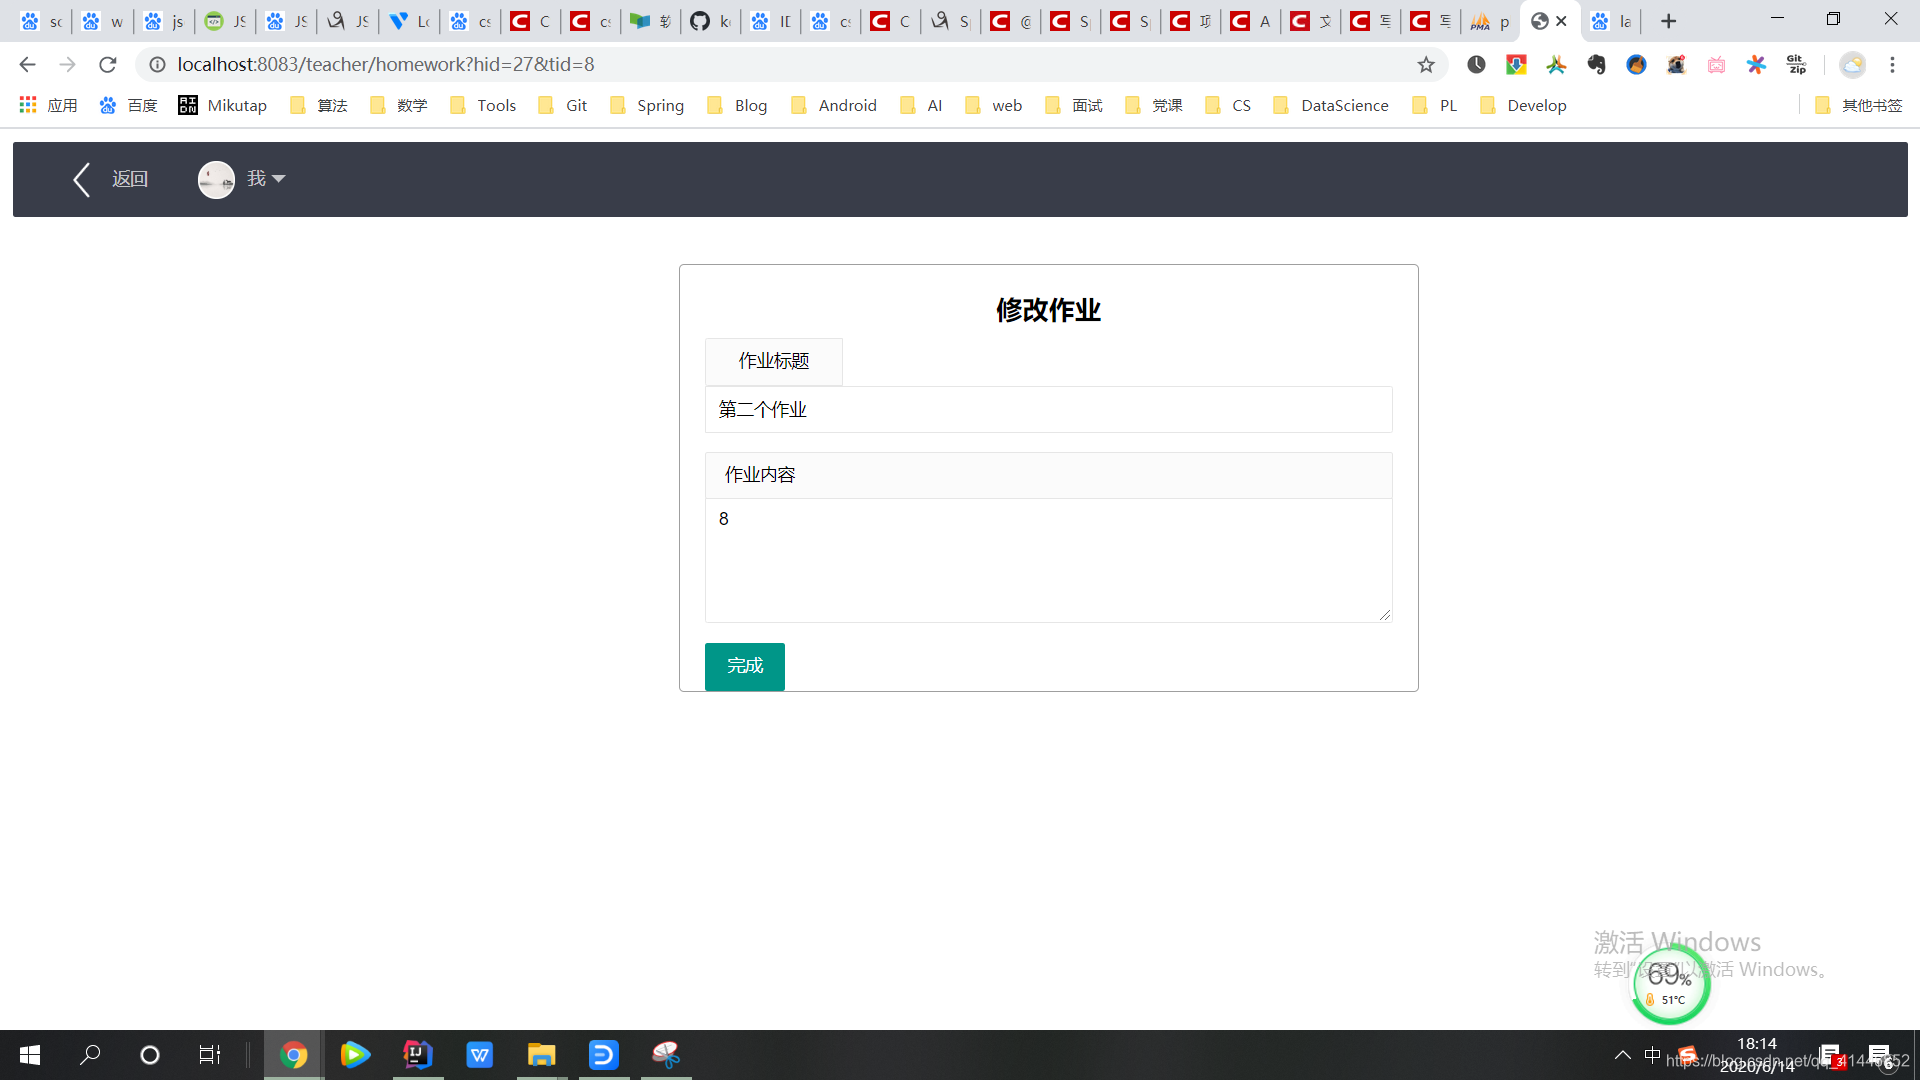Screen dimensions: 1920x1080
Task: Click the dark clock history extension icon
Action: click(x=1476, y=64)
